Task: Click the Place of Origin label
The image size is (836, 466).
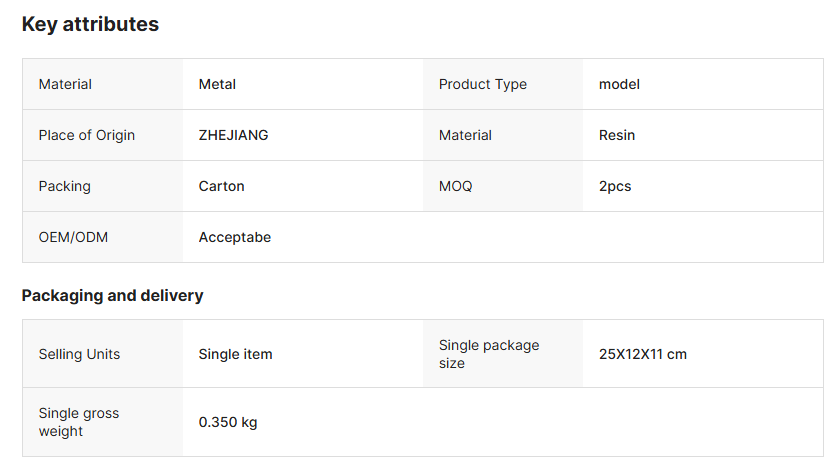Action: (x=87, y=136)
